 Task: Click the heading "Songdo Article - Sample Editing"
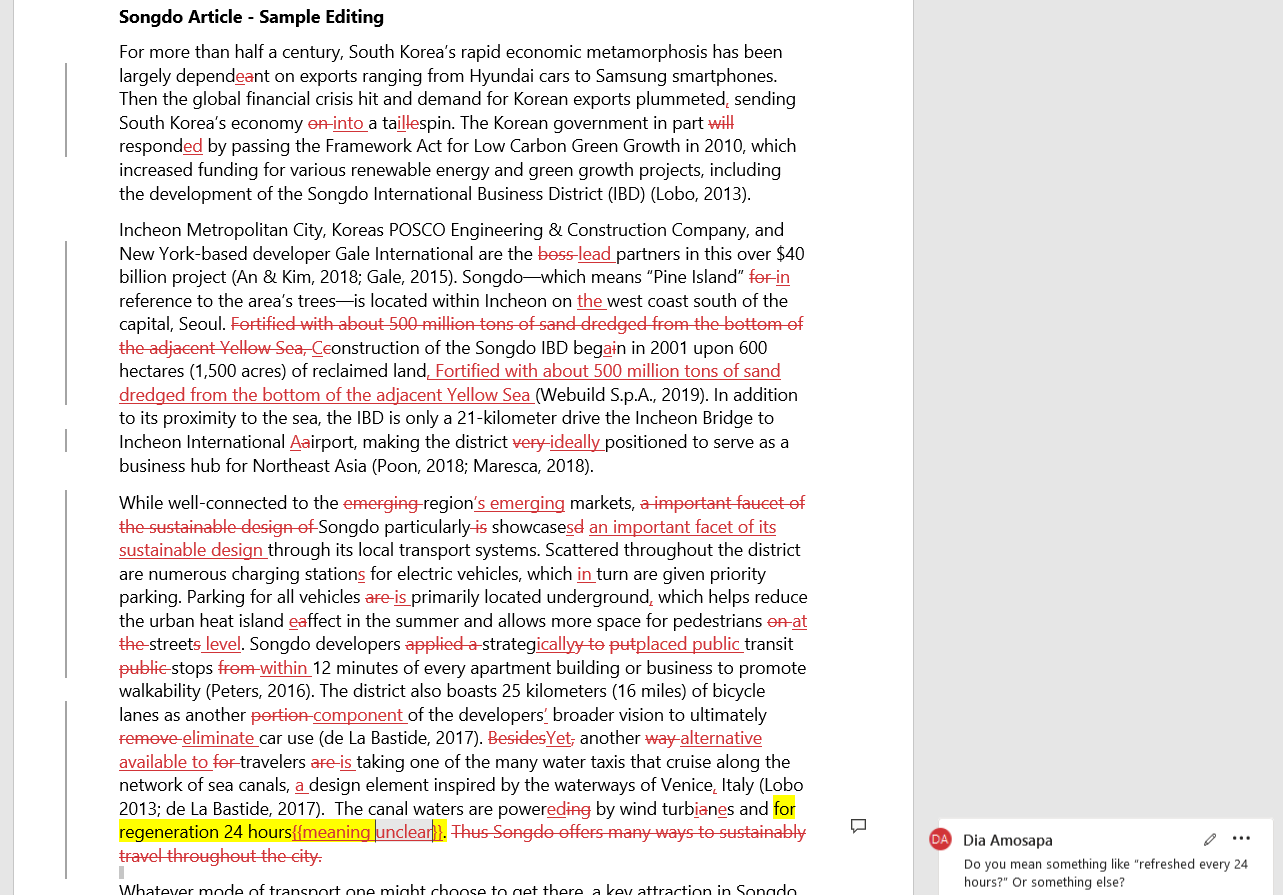(x=251, y=17)
